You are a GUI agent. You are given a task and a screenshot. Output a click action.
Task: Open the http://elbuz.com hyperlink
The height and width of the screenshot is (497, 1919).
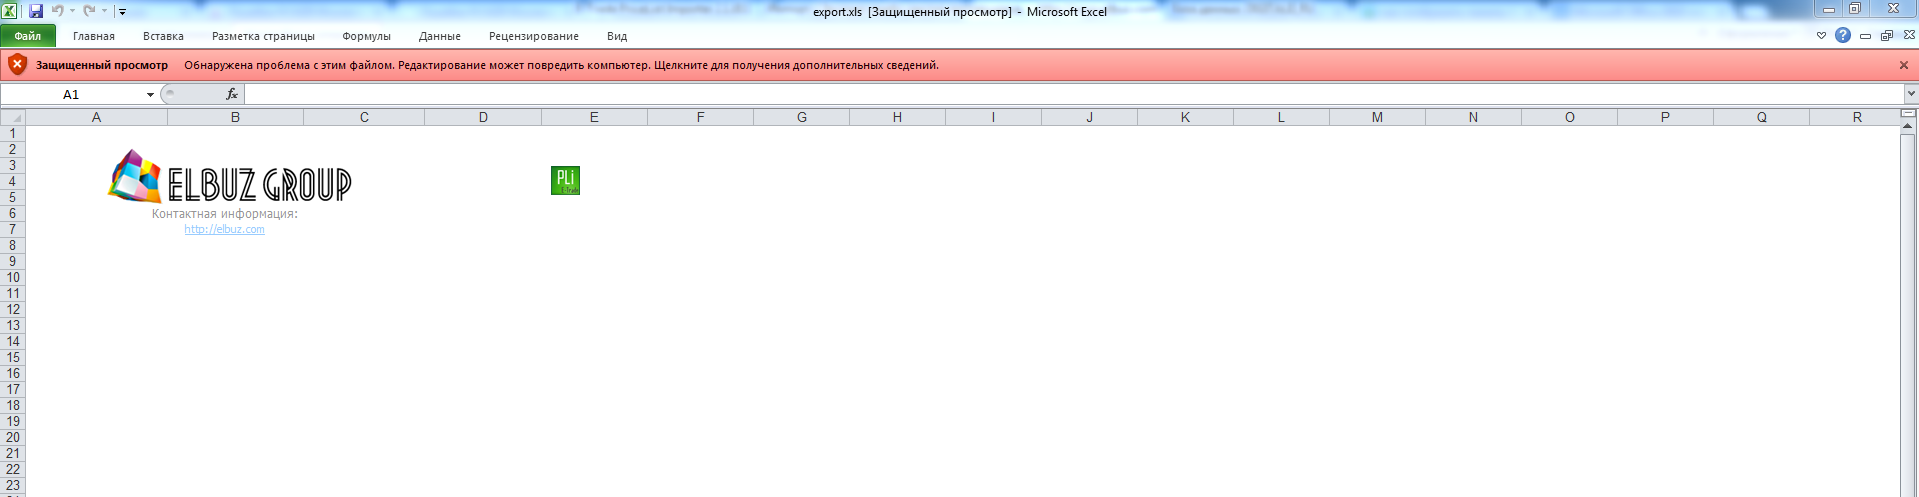224,229
